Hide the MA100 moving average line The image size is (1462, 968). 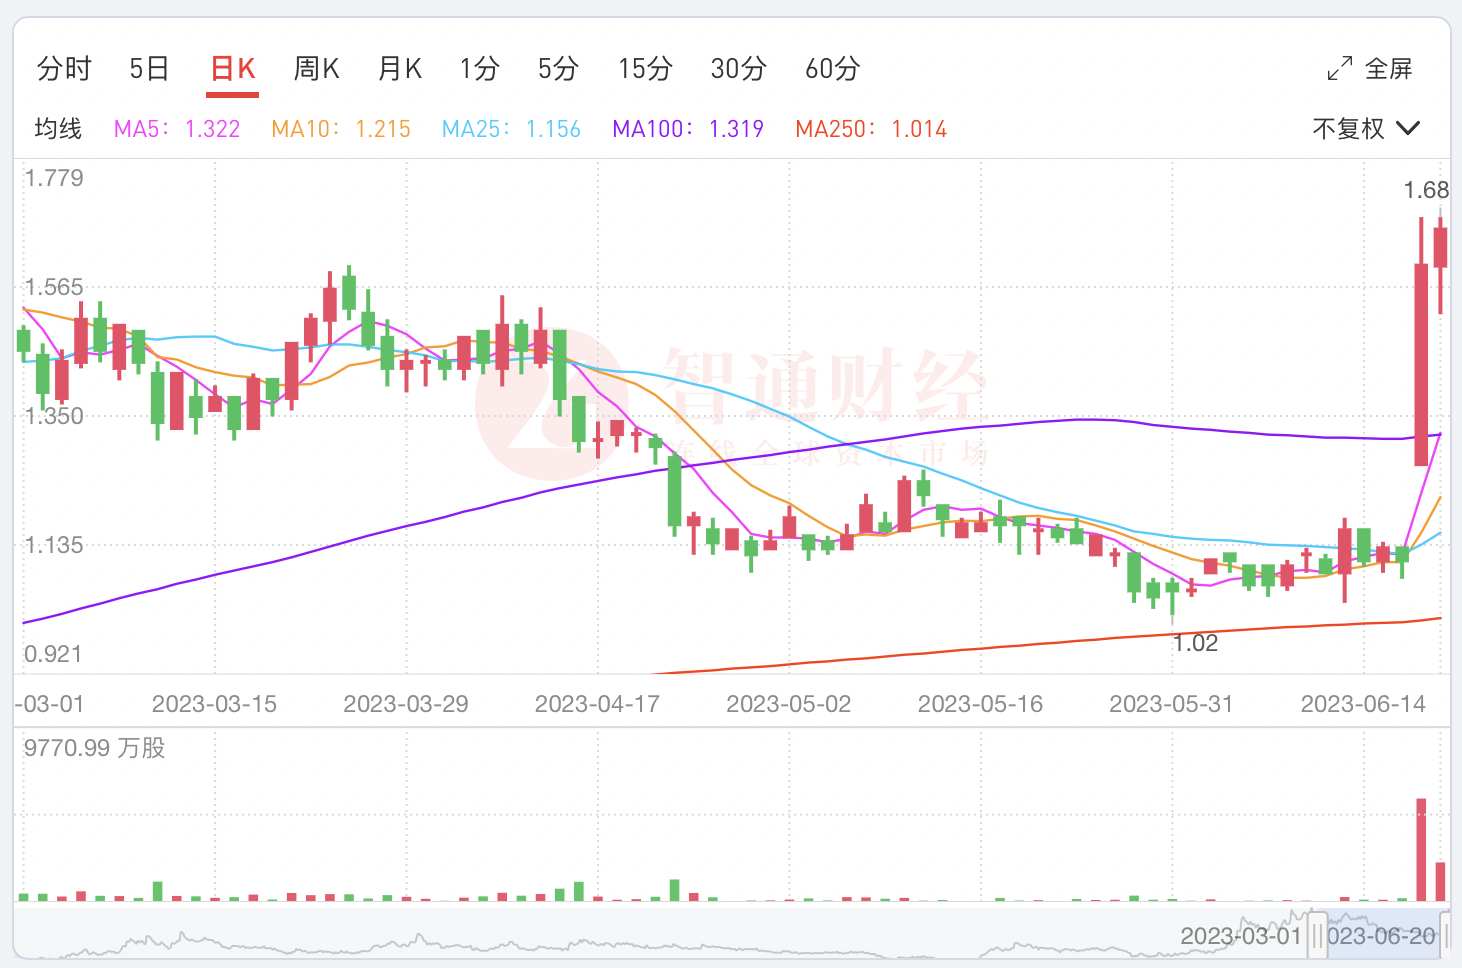pyautogui.click(x=686, y=128)
